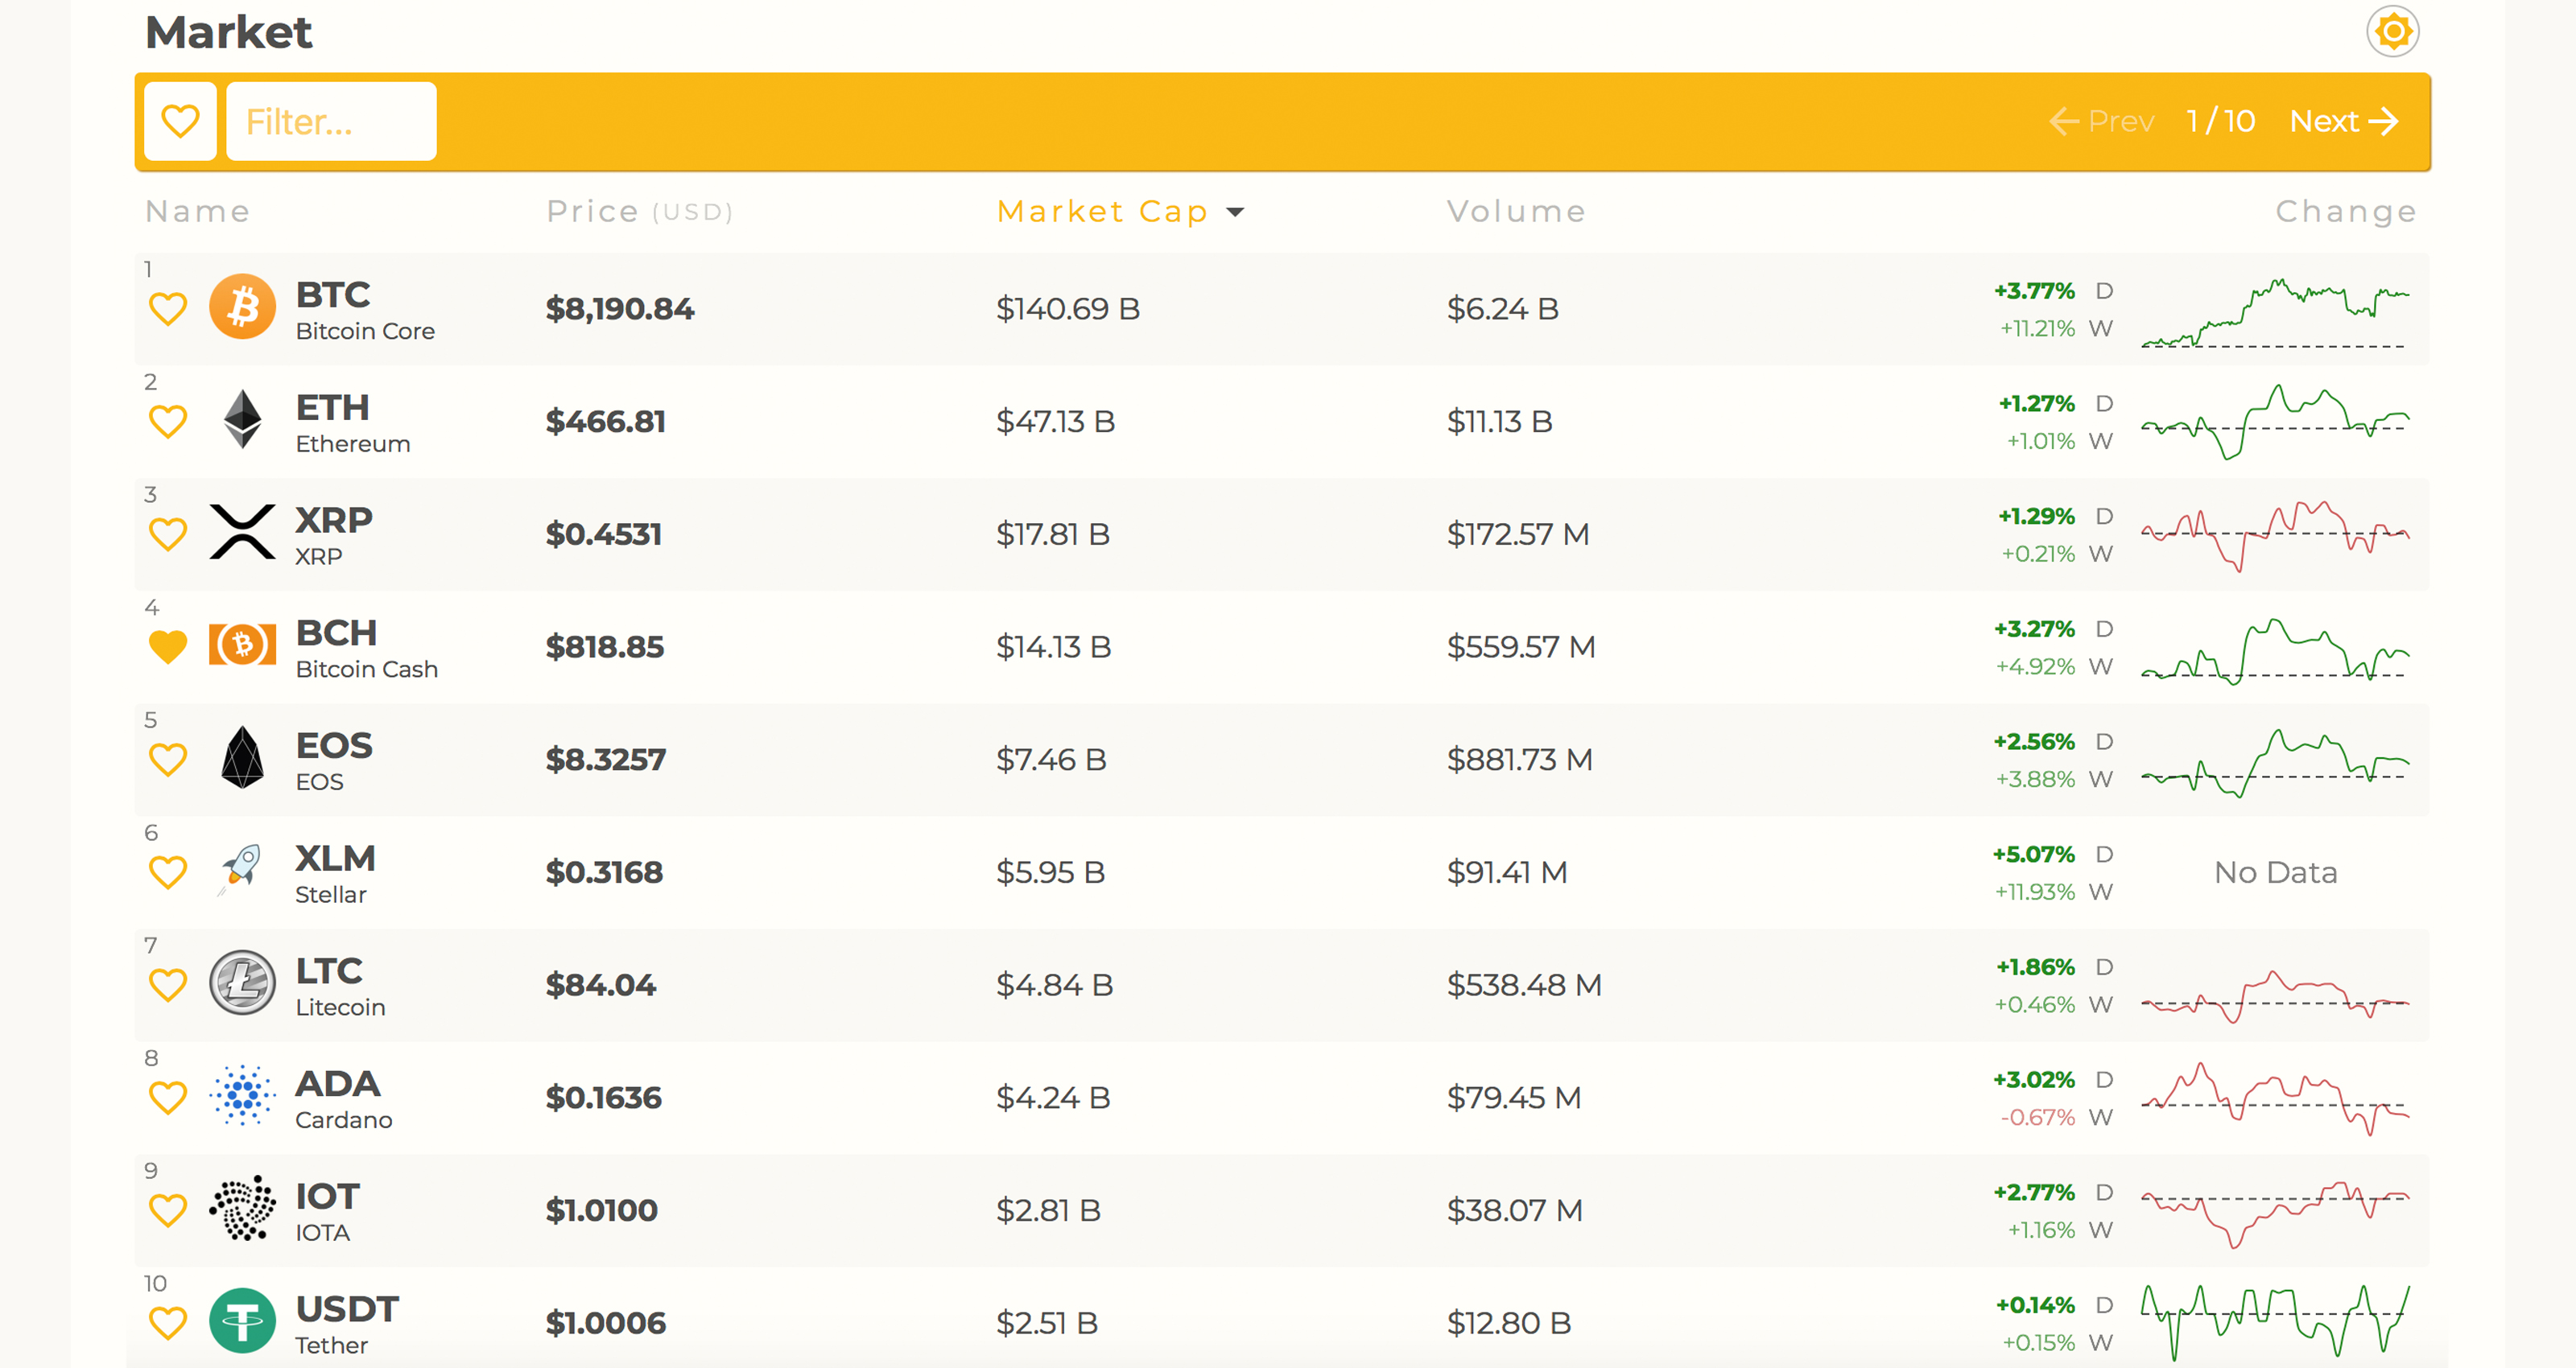Screen dimensions: 2576x1368
Task: Click the Tether green logo icon
Action: [x=242, y=1321]
